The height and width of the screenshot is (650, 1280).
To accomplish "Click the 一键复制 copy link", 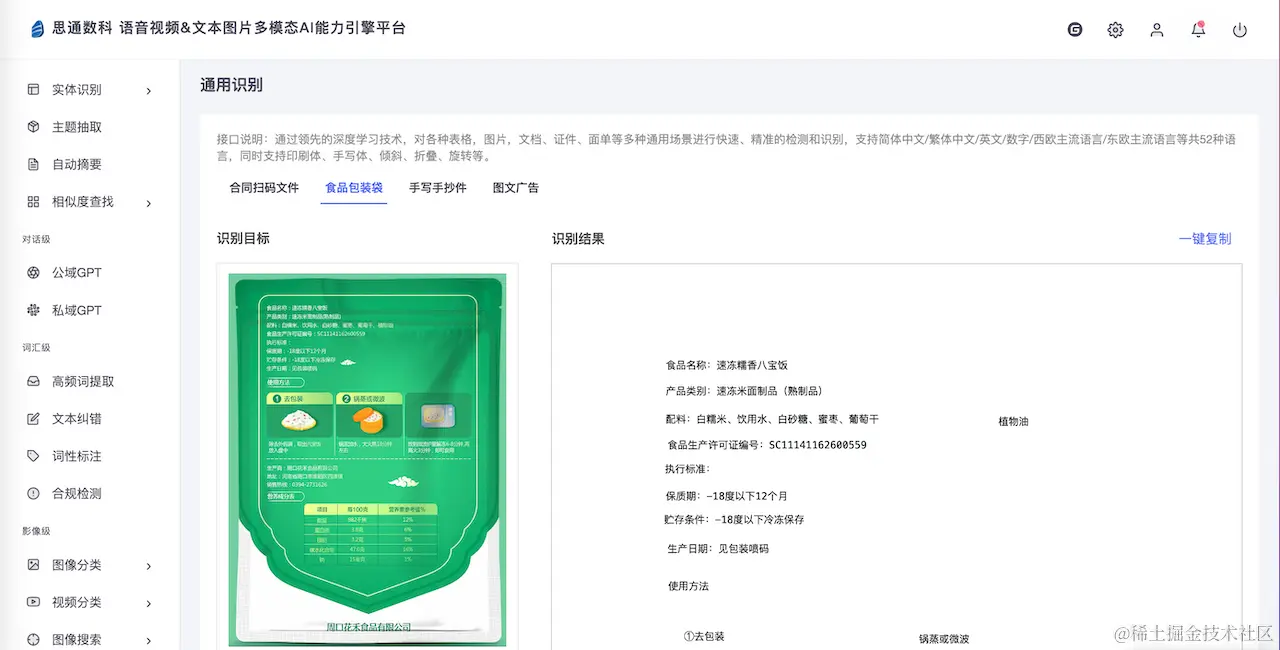I will pos(1205,238).
